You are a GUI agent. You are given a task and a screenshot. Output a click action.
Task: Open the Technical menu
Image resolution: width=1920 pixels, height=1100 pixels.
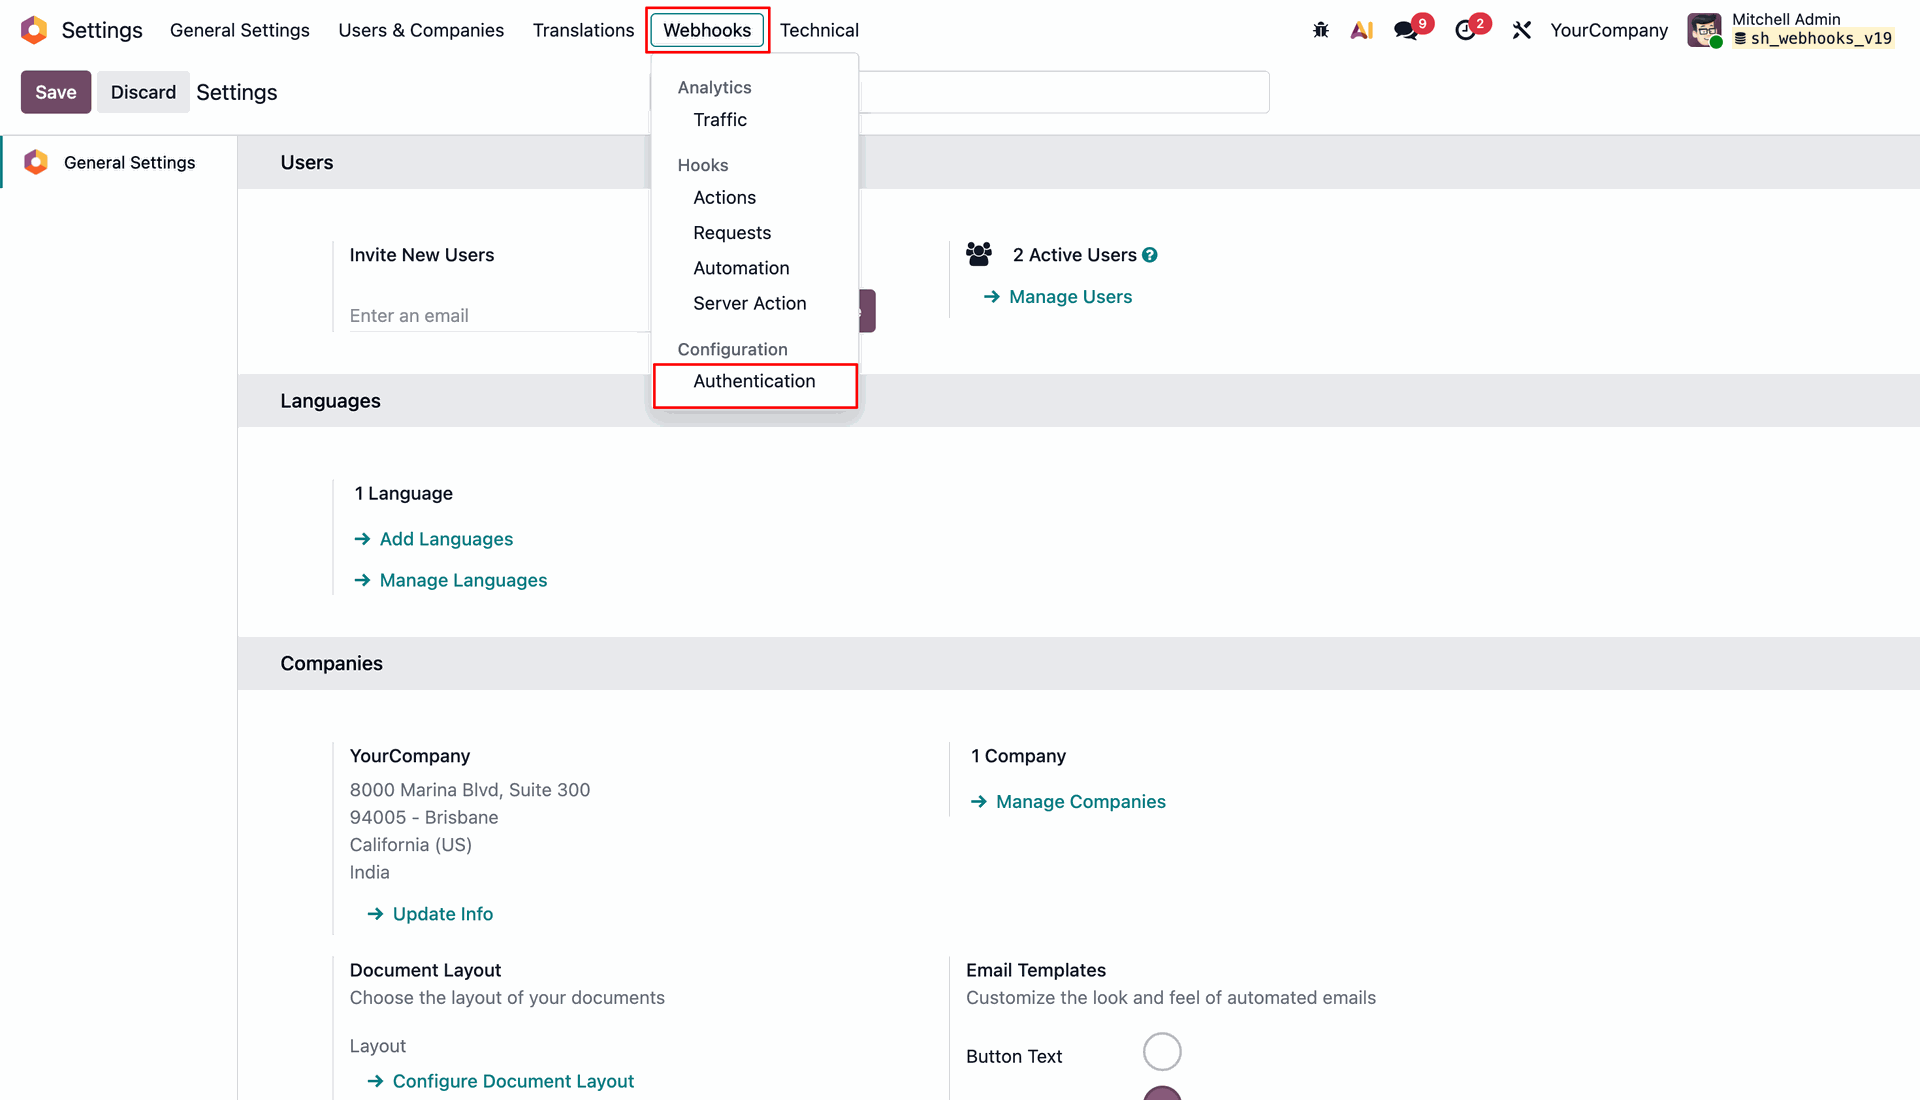tap(819, 30)
